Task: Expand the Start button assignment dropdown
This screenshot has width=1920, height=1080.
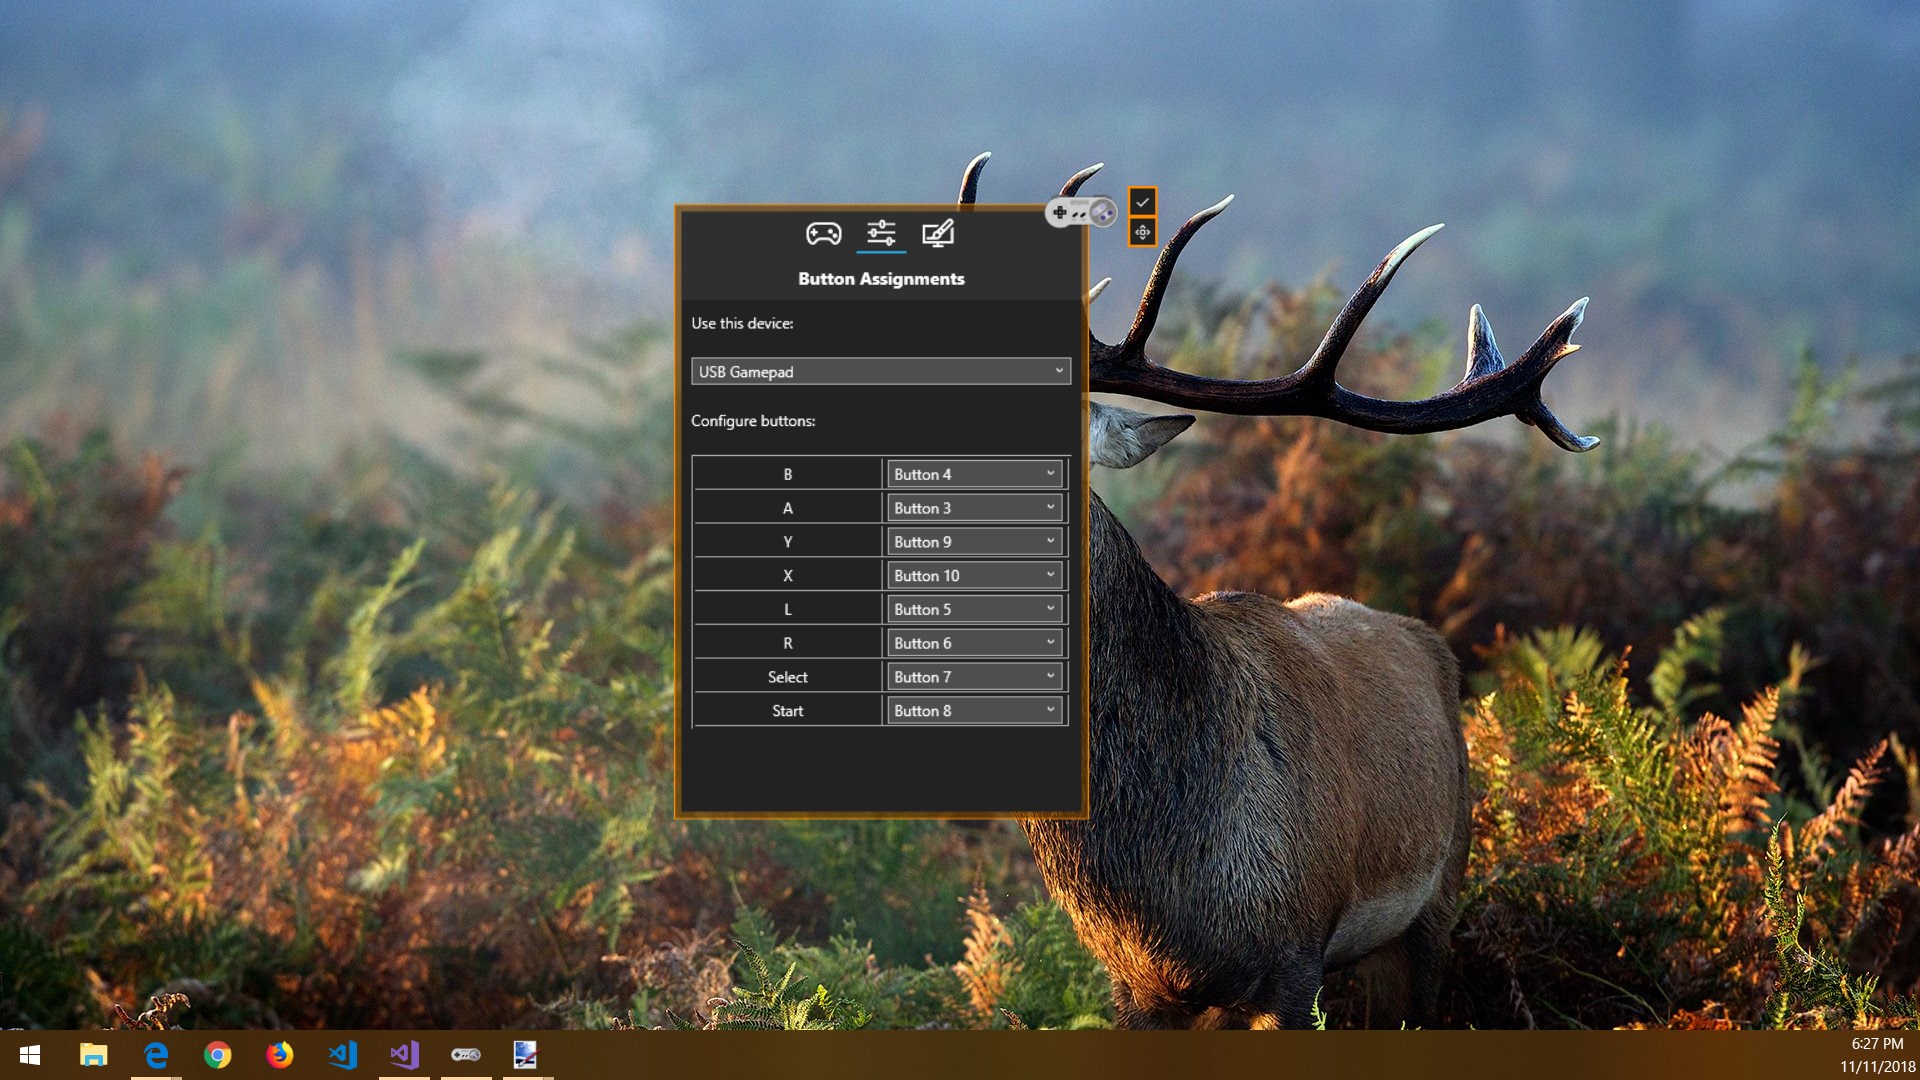Action: pyautogui.click(x=974, y=711)
